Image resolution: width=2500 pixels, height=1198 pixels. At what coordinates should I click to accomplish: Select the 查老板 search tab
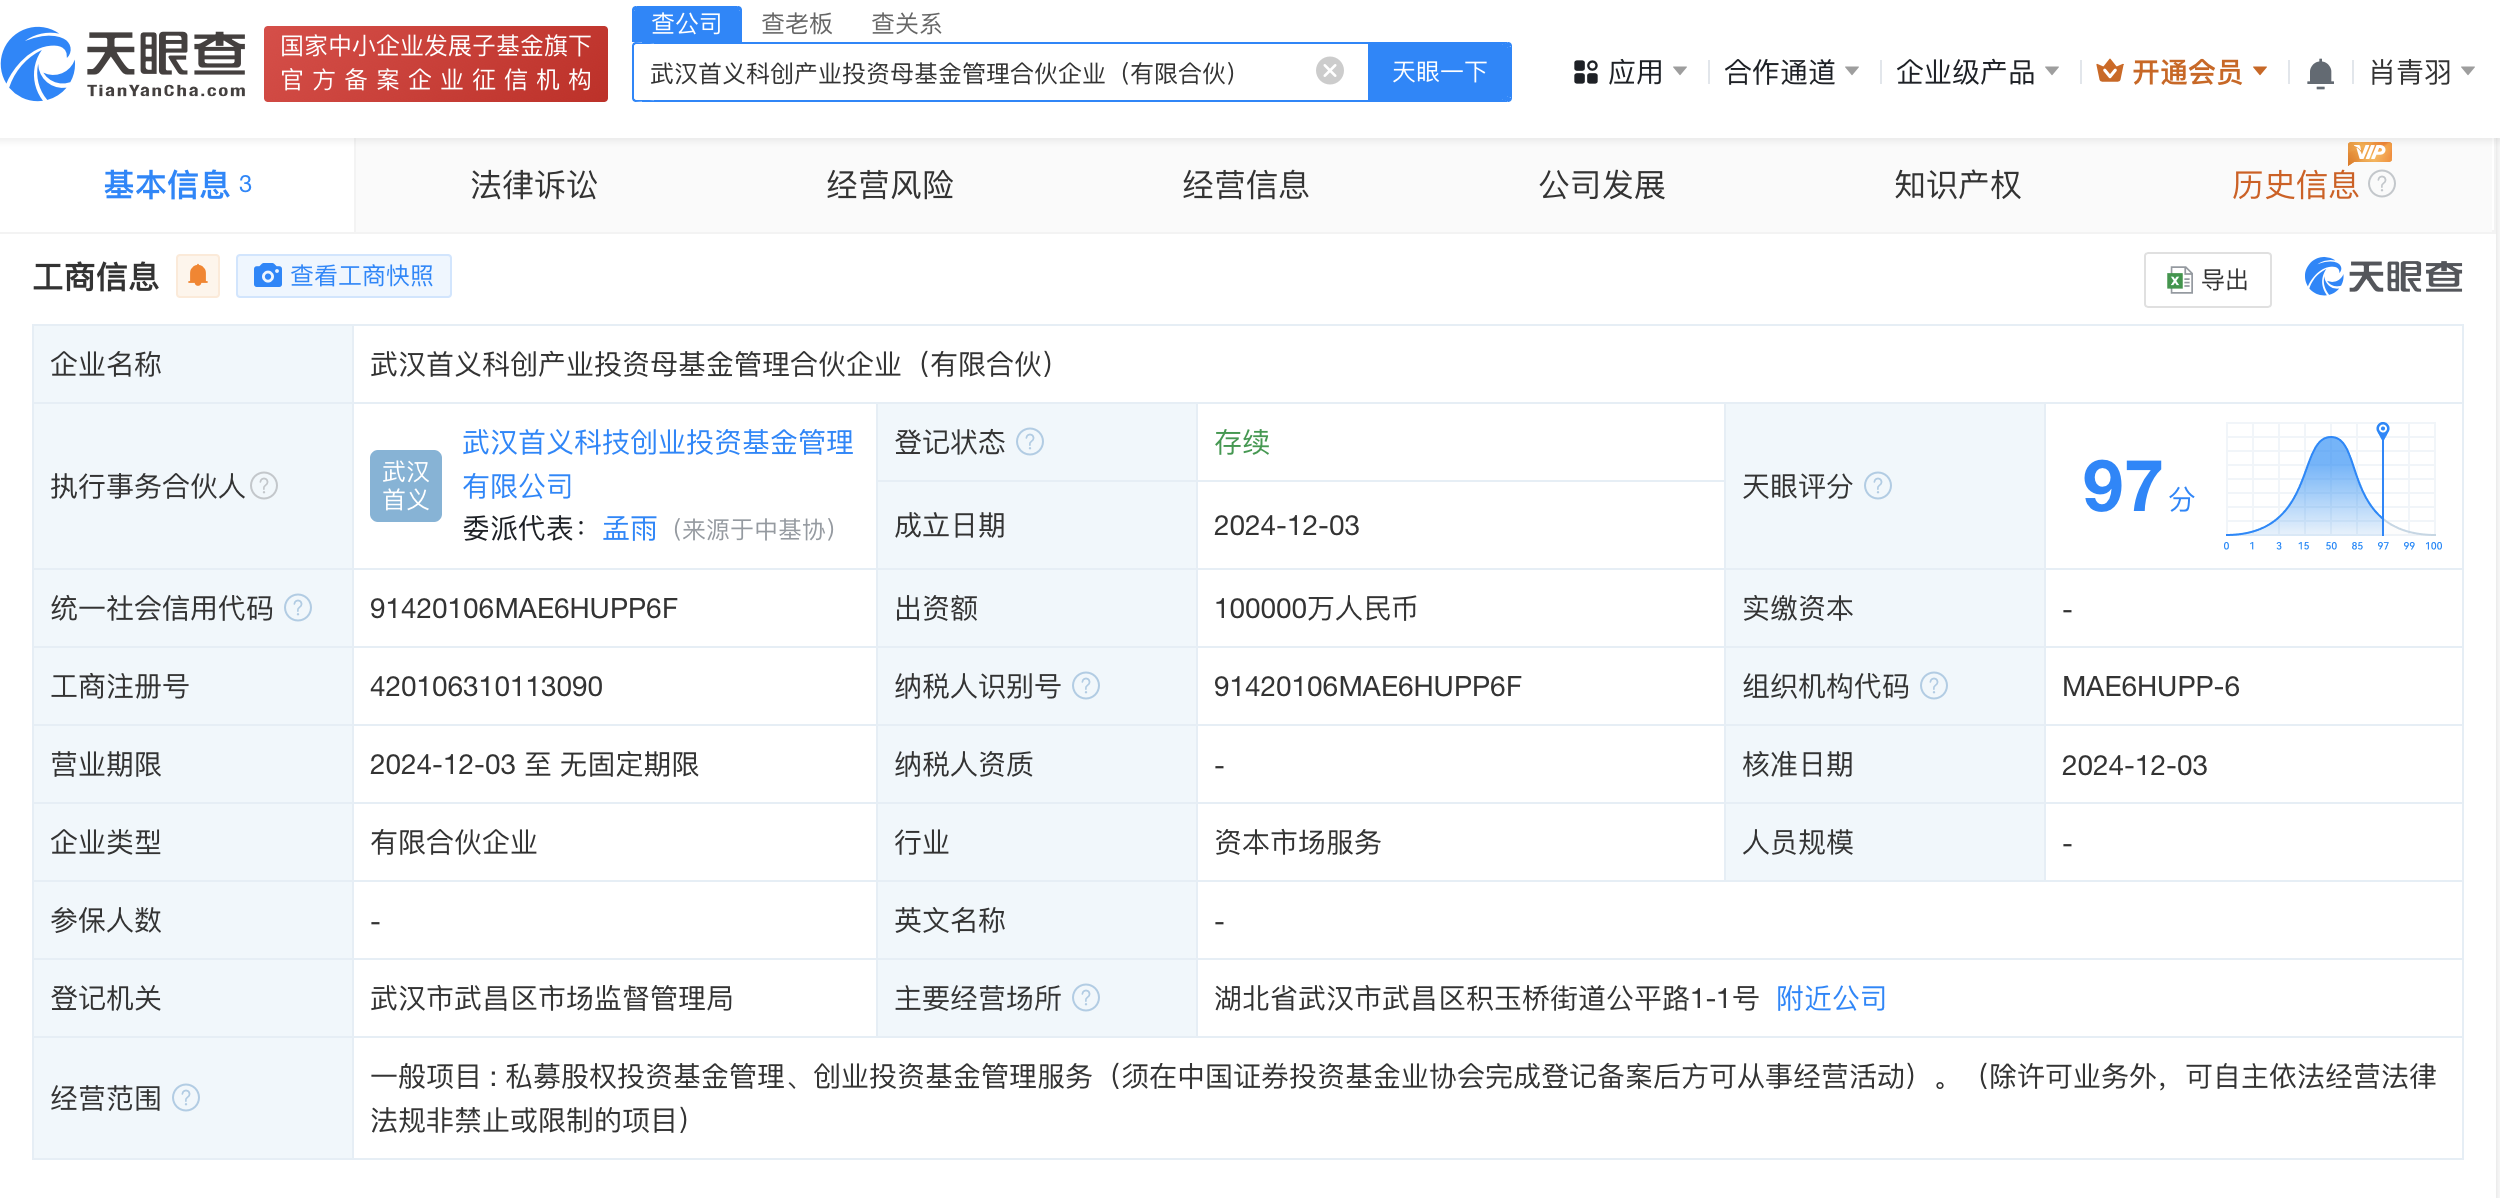(x=797, y=23)
